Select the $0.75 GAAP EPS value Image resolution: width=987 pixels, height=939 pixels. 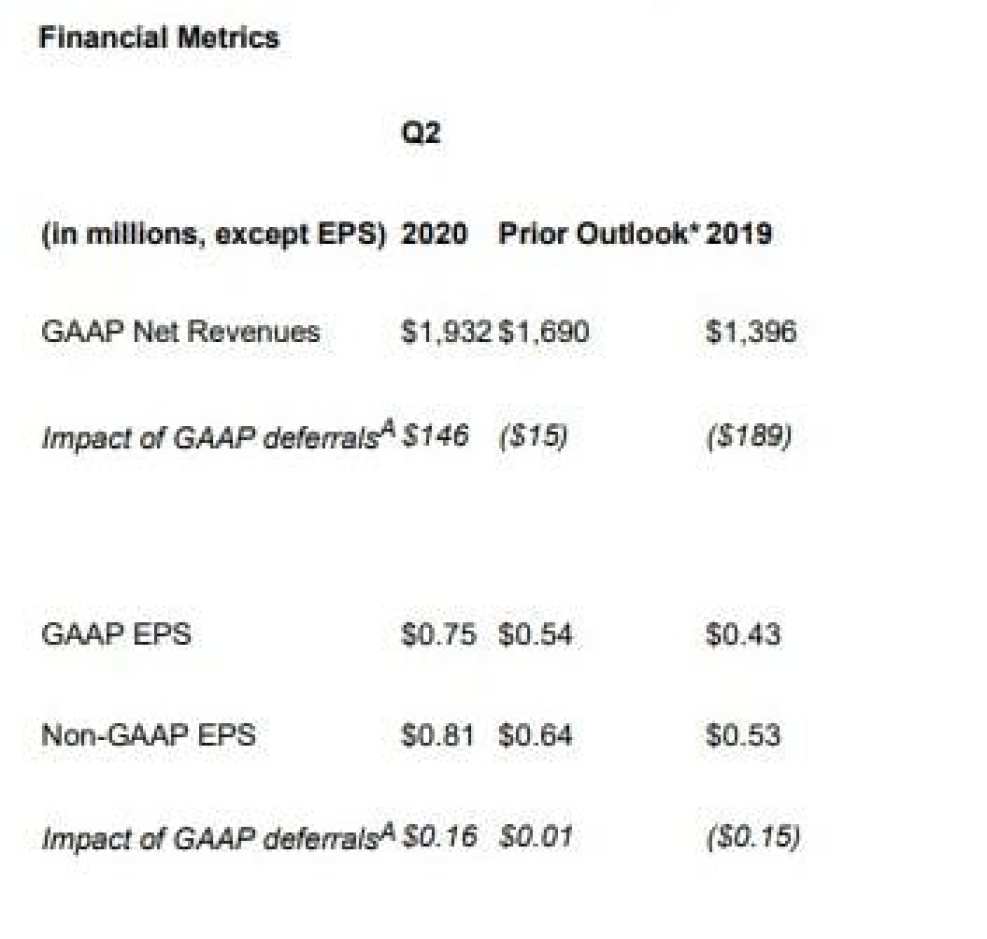tap(438, 634)
